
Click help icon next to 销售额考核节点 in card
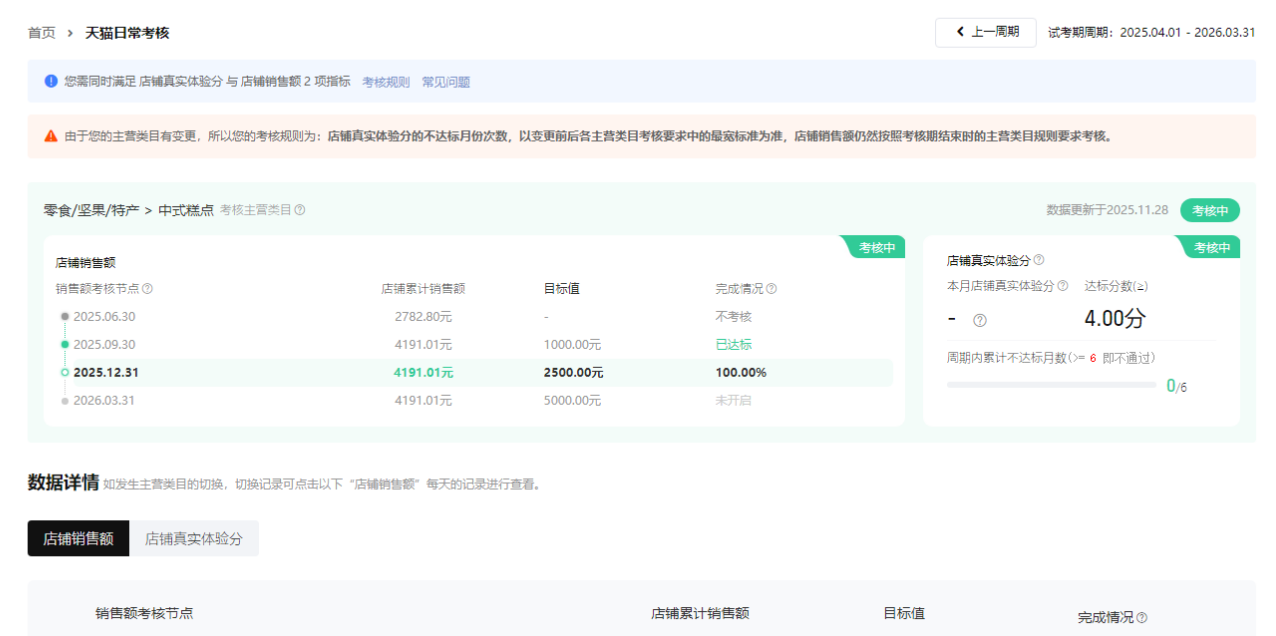pyautogui.click(x=148, y=289)
